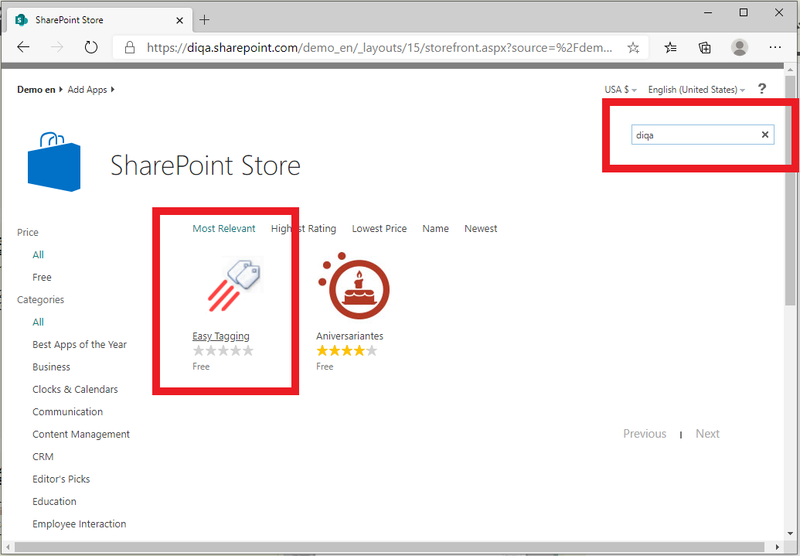Sort results by Newest

480,229
